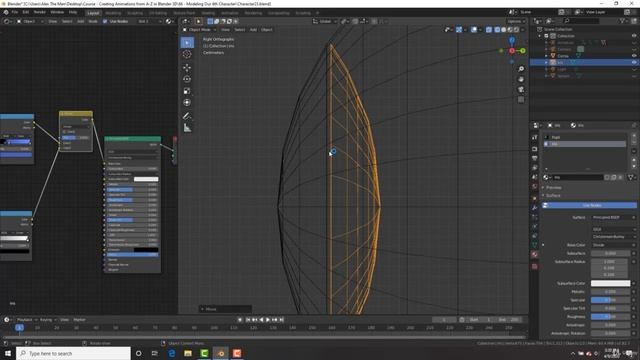Open the File menu
Viewport: 640px width, 360px height.
[x=15, y=12]
